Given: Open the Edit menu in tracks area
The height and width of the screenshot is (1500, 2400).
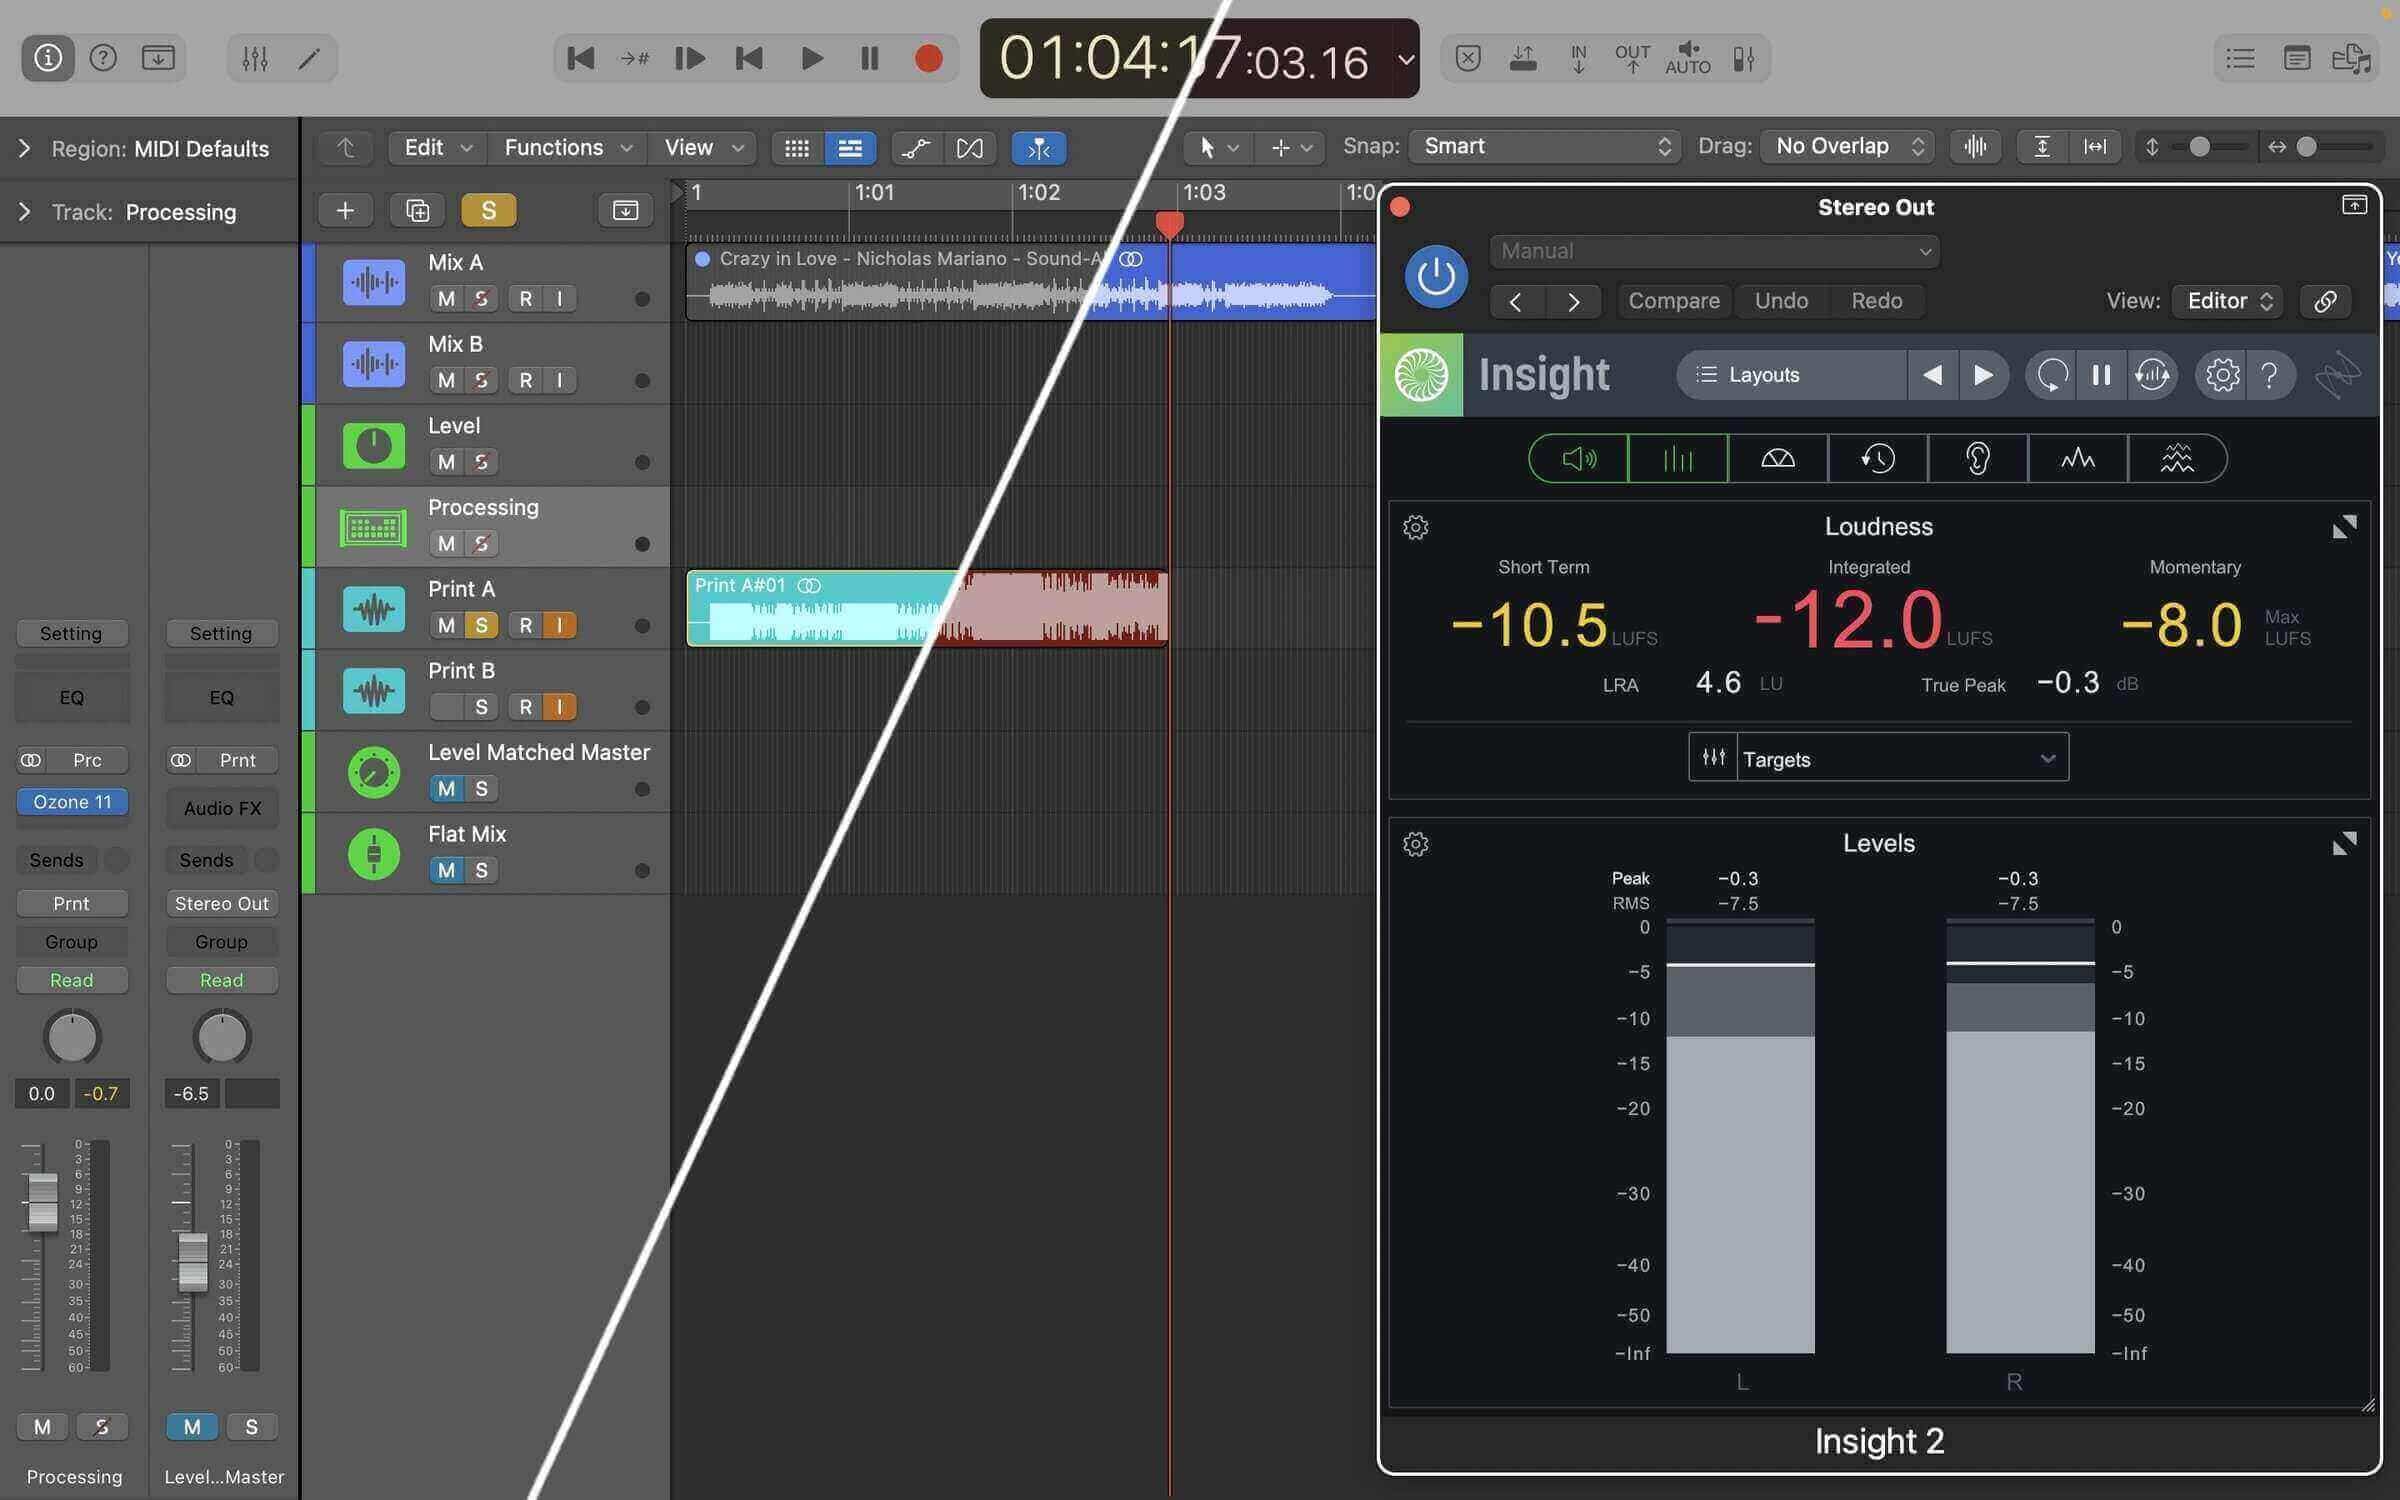Looking at the screenshot, I should (437, 148).
